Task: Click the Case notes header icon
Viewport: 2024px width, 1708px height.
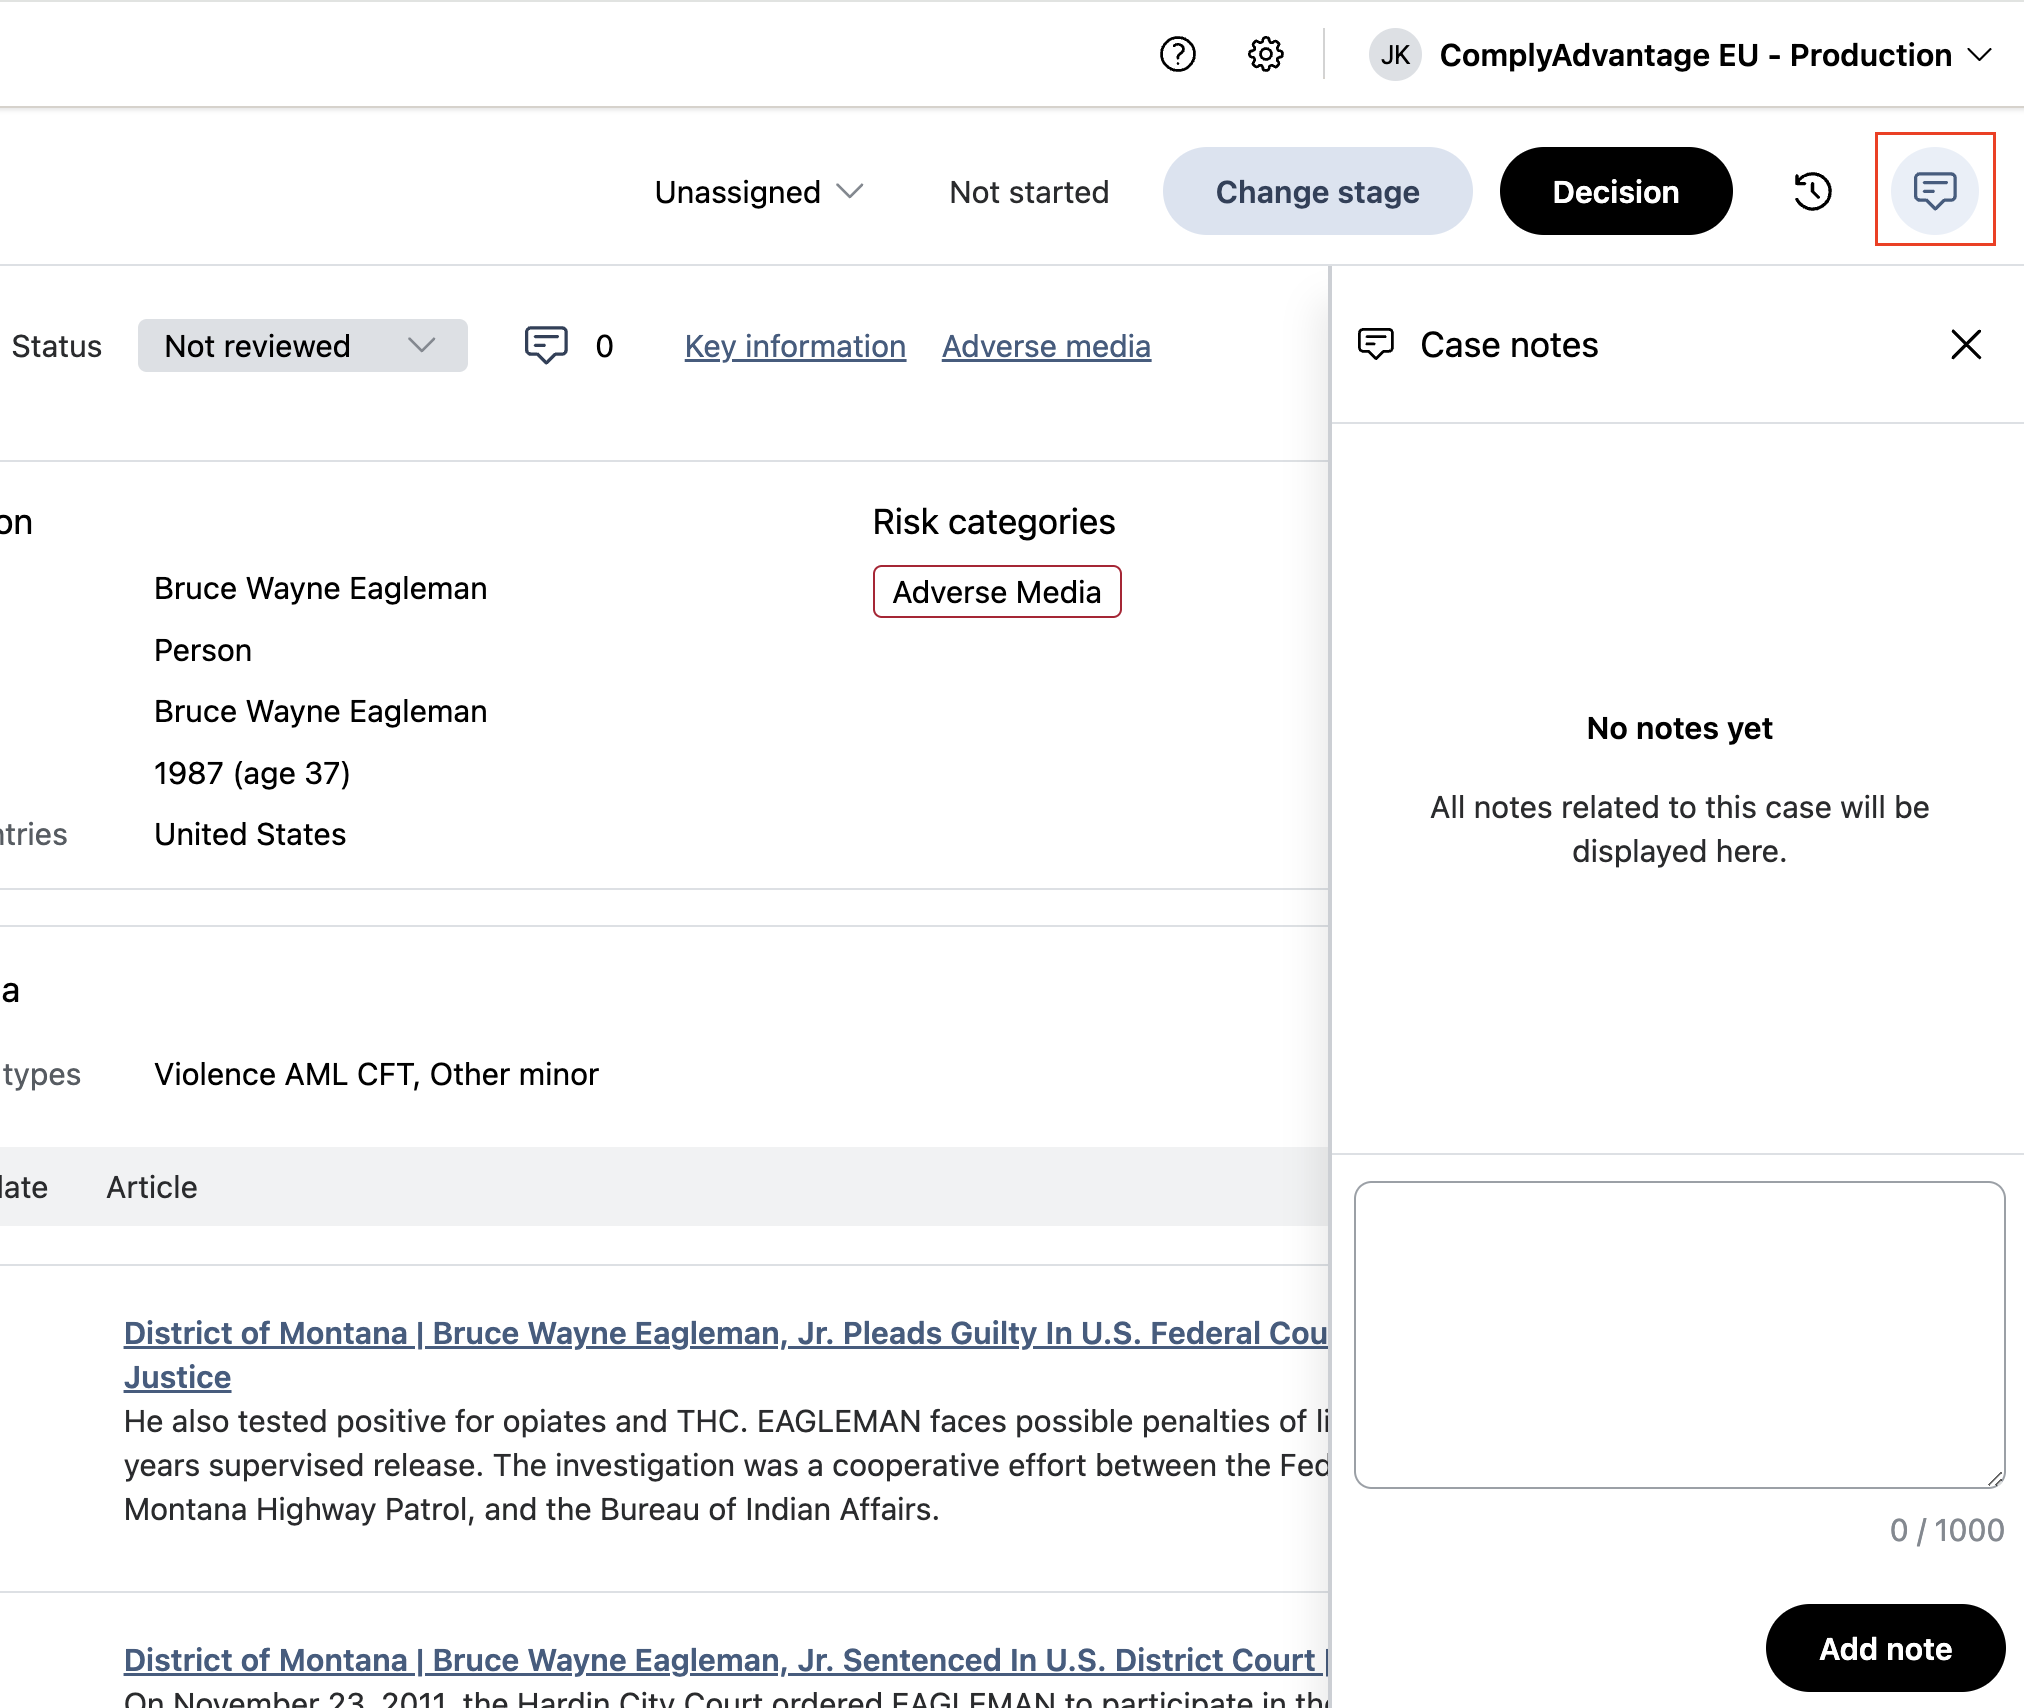Action: click(x=1376, y=345)
